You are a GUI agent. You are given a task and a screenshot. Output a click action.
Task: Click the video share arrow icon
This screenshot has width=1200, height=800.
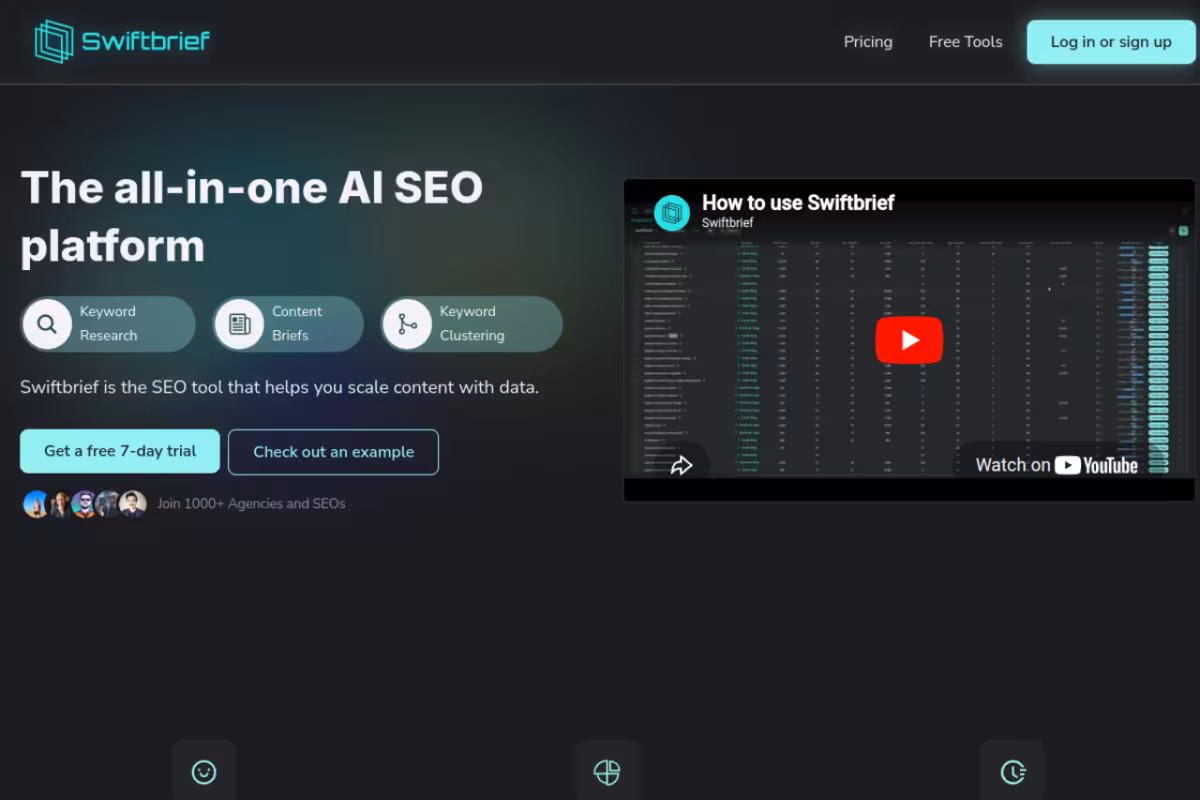click(x=682, y=465)
